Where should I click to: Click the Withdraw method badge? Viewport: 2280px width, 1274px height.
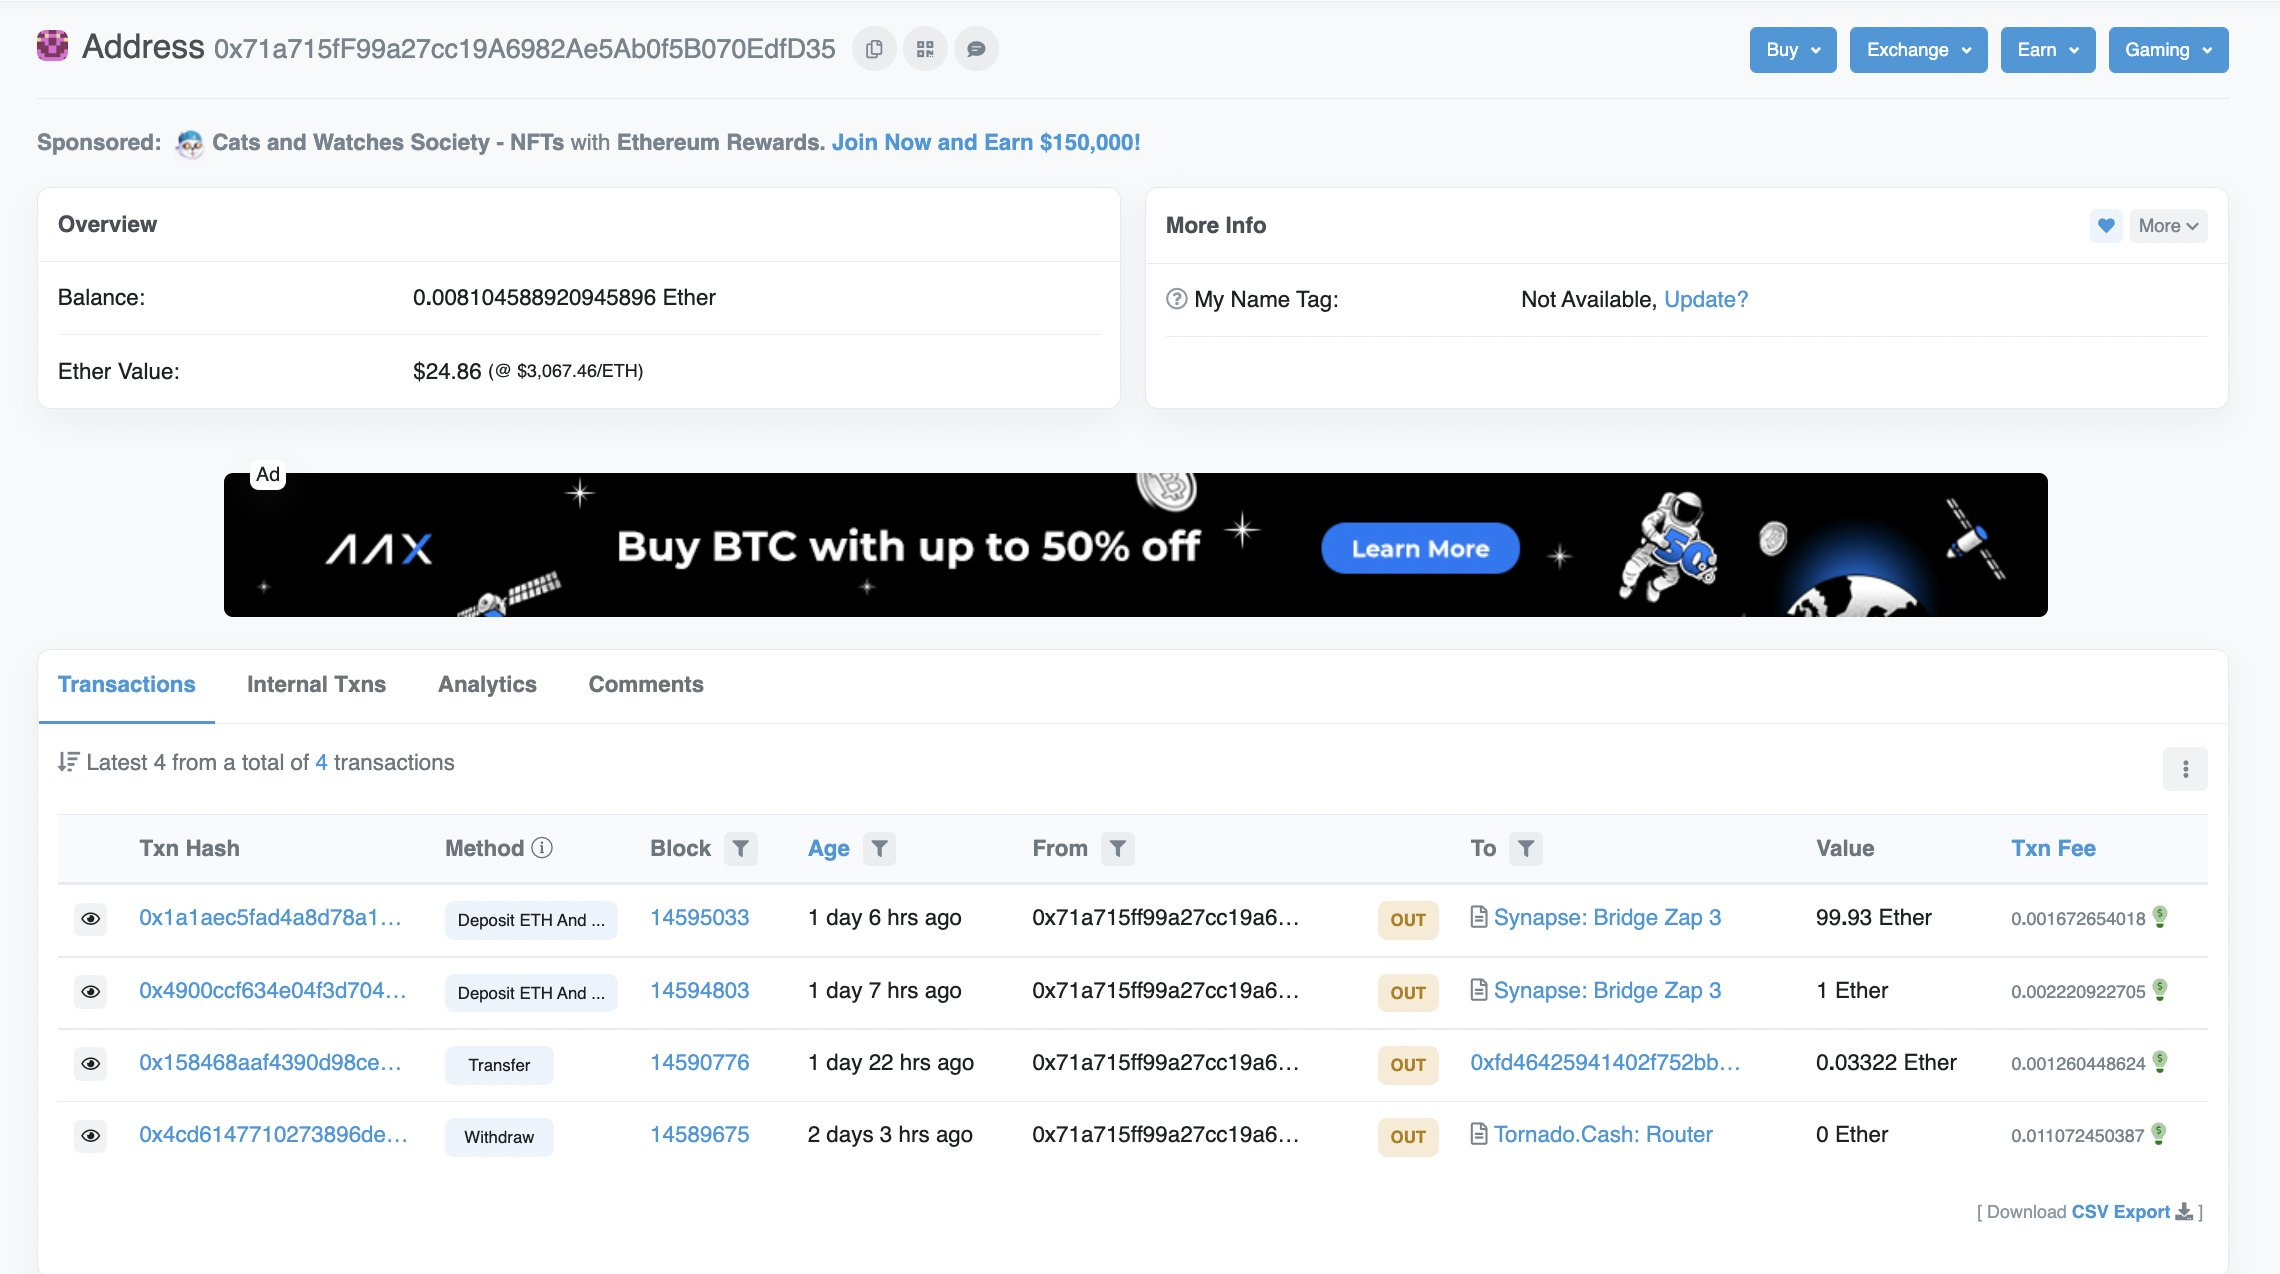(x=499, y=1137)
